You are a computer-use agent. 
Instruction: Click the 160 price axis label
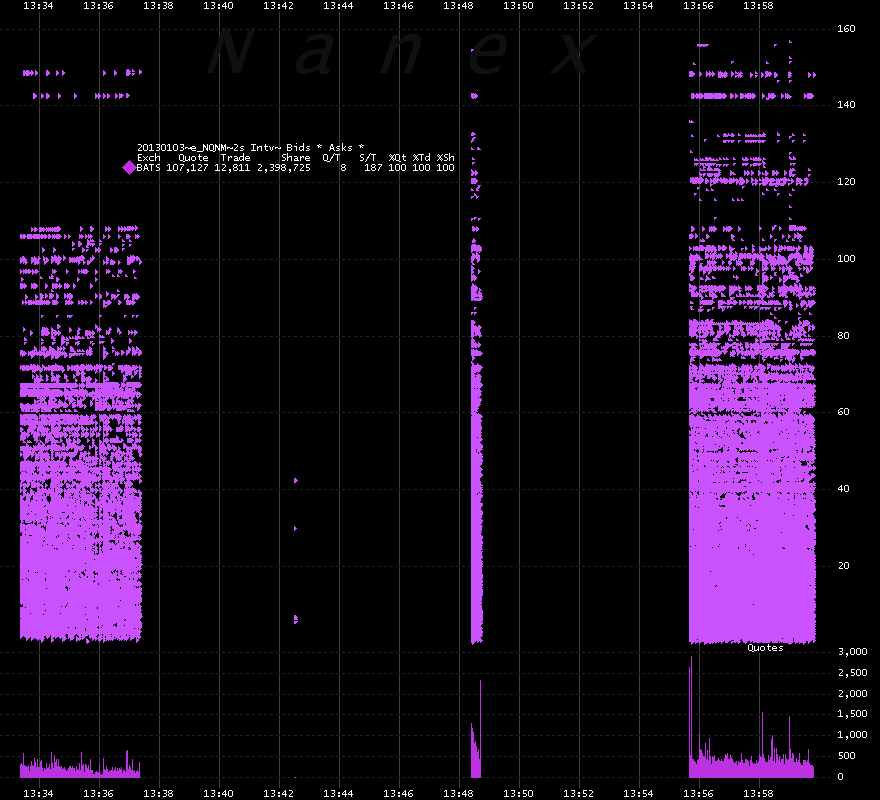tap(846, 29)
